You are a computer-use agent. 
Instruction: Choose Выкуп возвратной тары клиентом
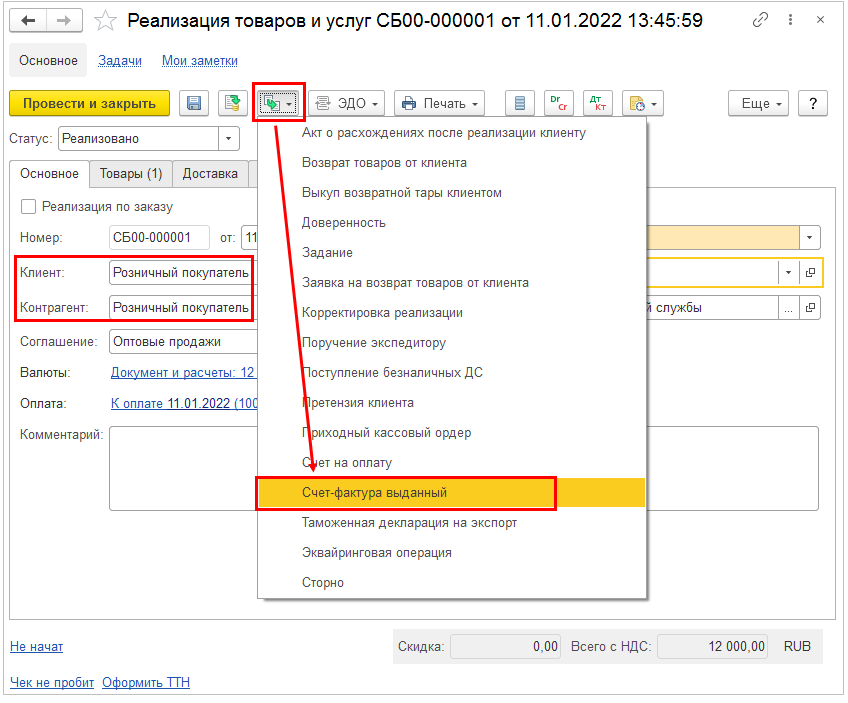click(452, 193)
